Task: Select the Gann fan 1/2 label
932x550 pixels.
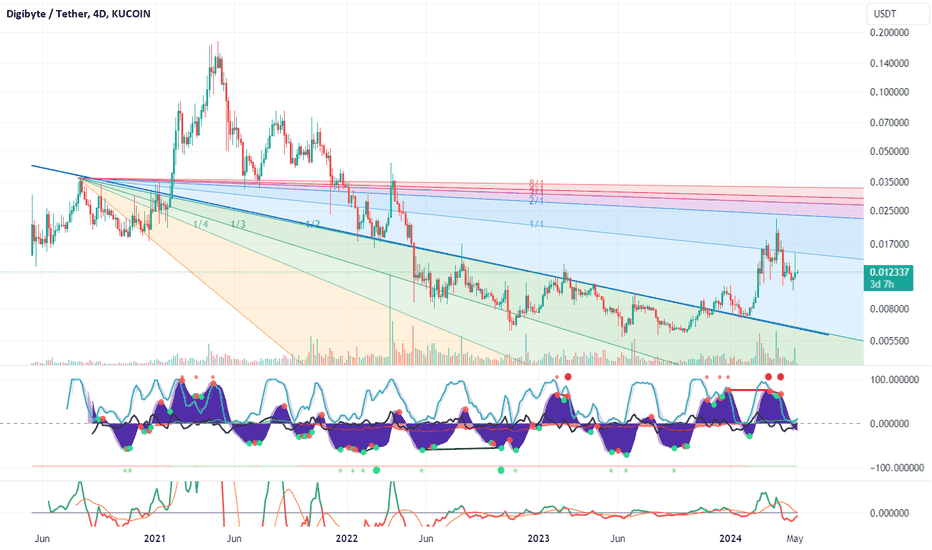Action: click(x=313, y=224)
